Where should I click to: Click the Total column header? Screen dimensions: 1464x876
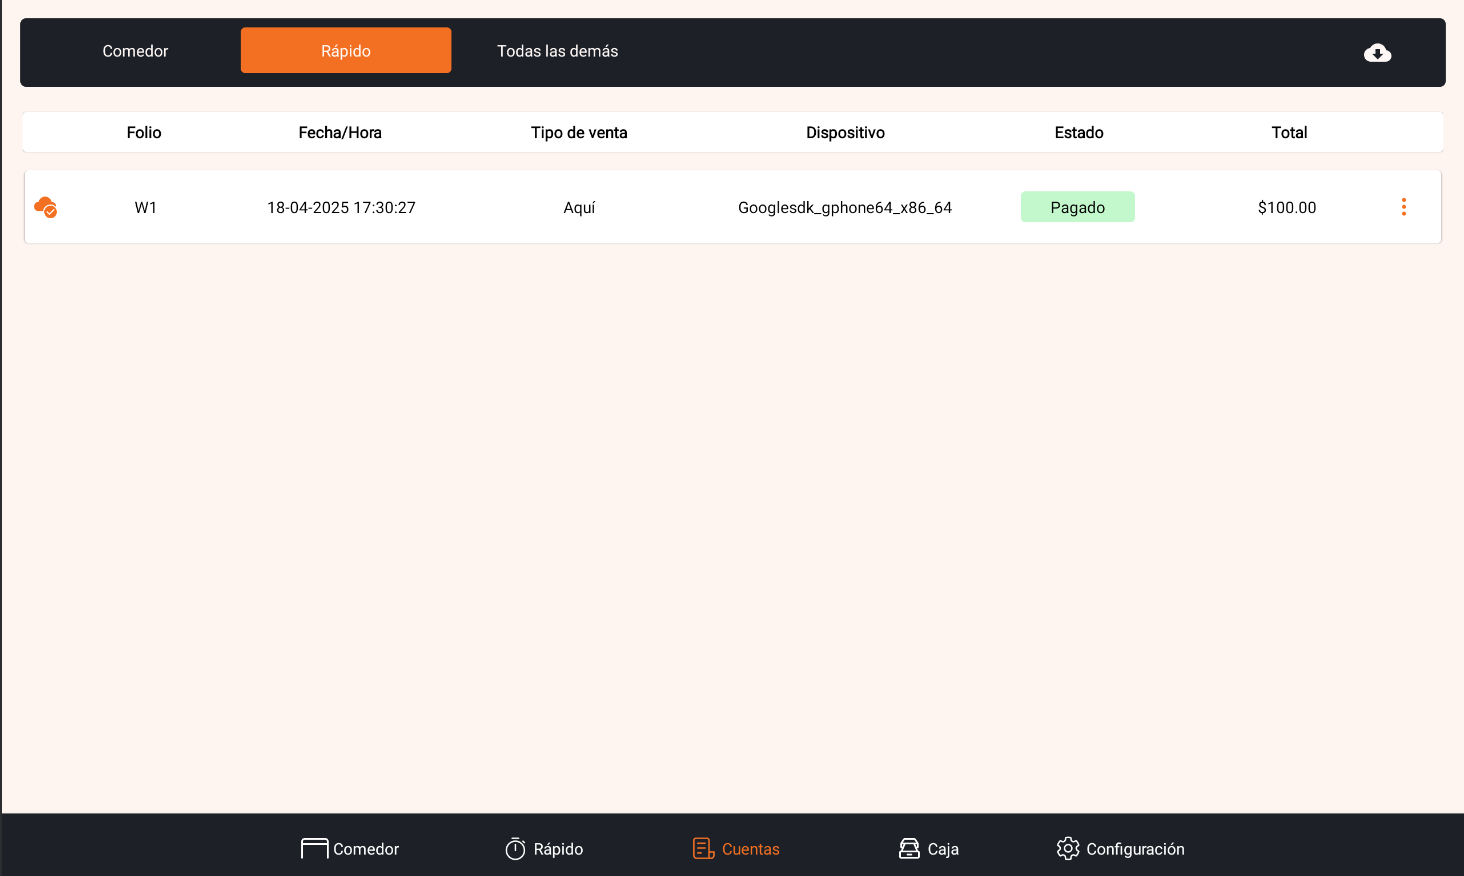click(1289, 132)
